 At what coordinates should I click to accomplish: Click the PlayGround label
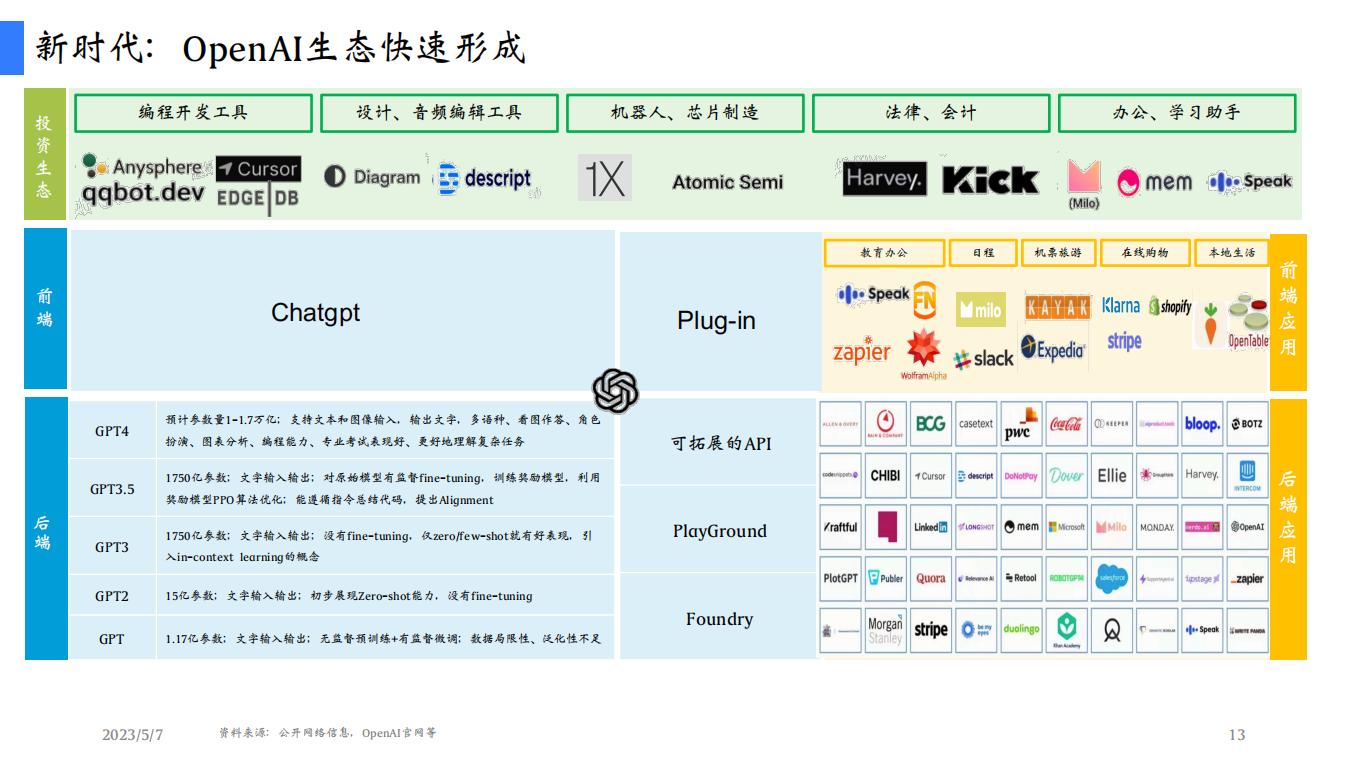pos(720,531)
